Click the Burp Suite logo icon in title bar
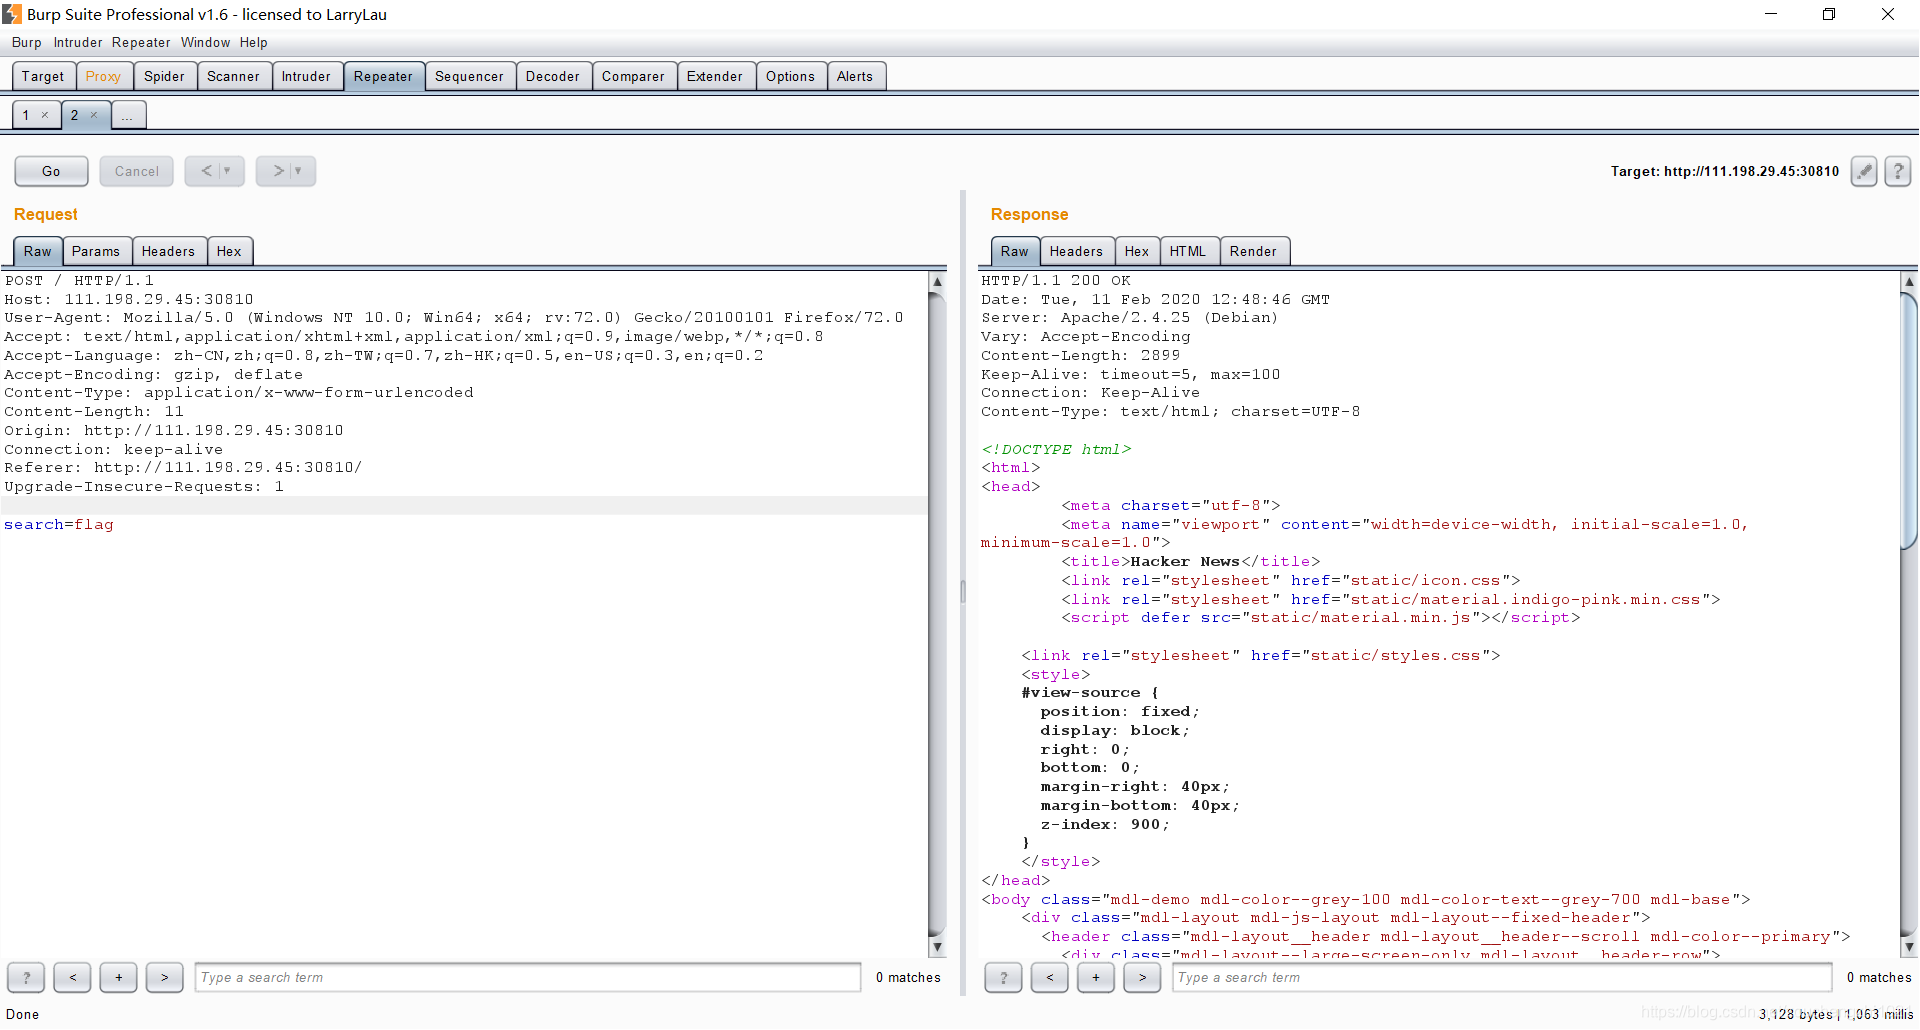 11,14
